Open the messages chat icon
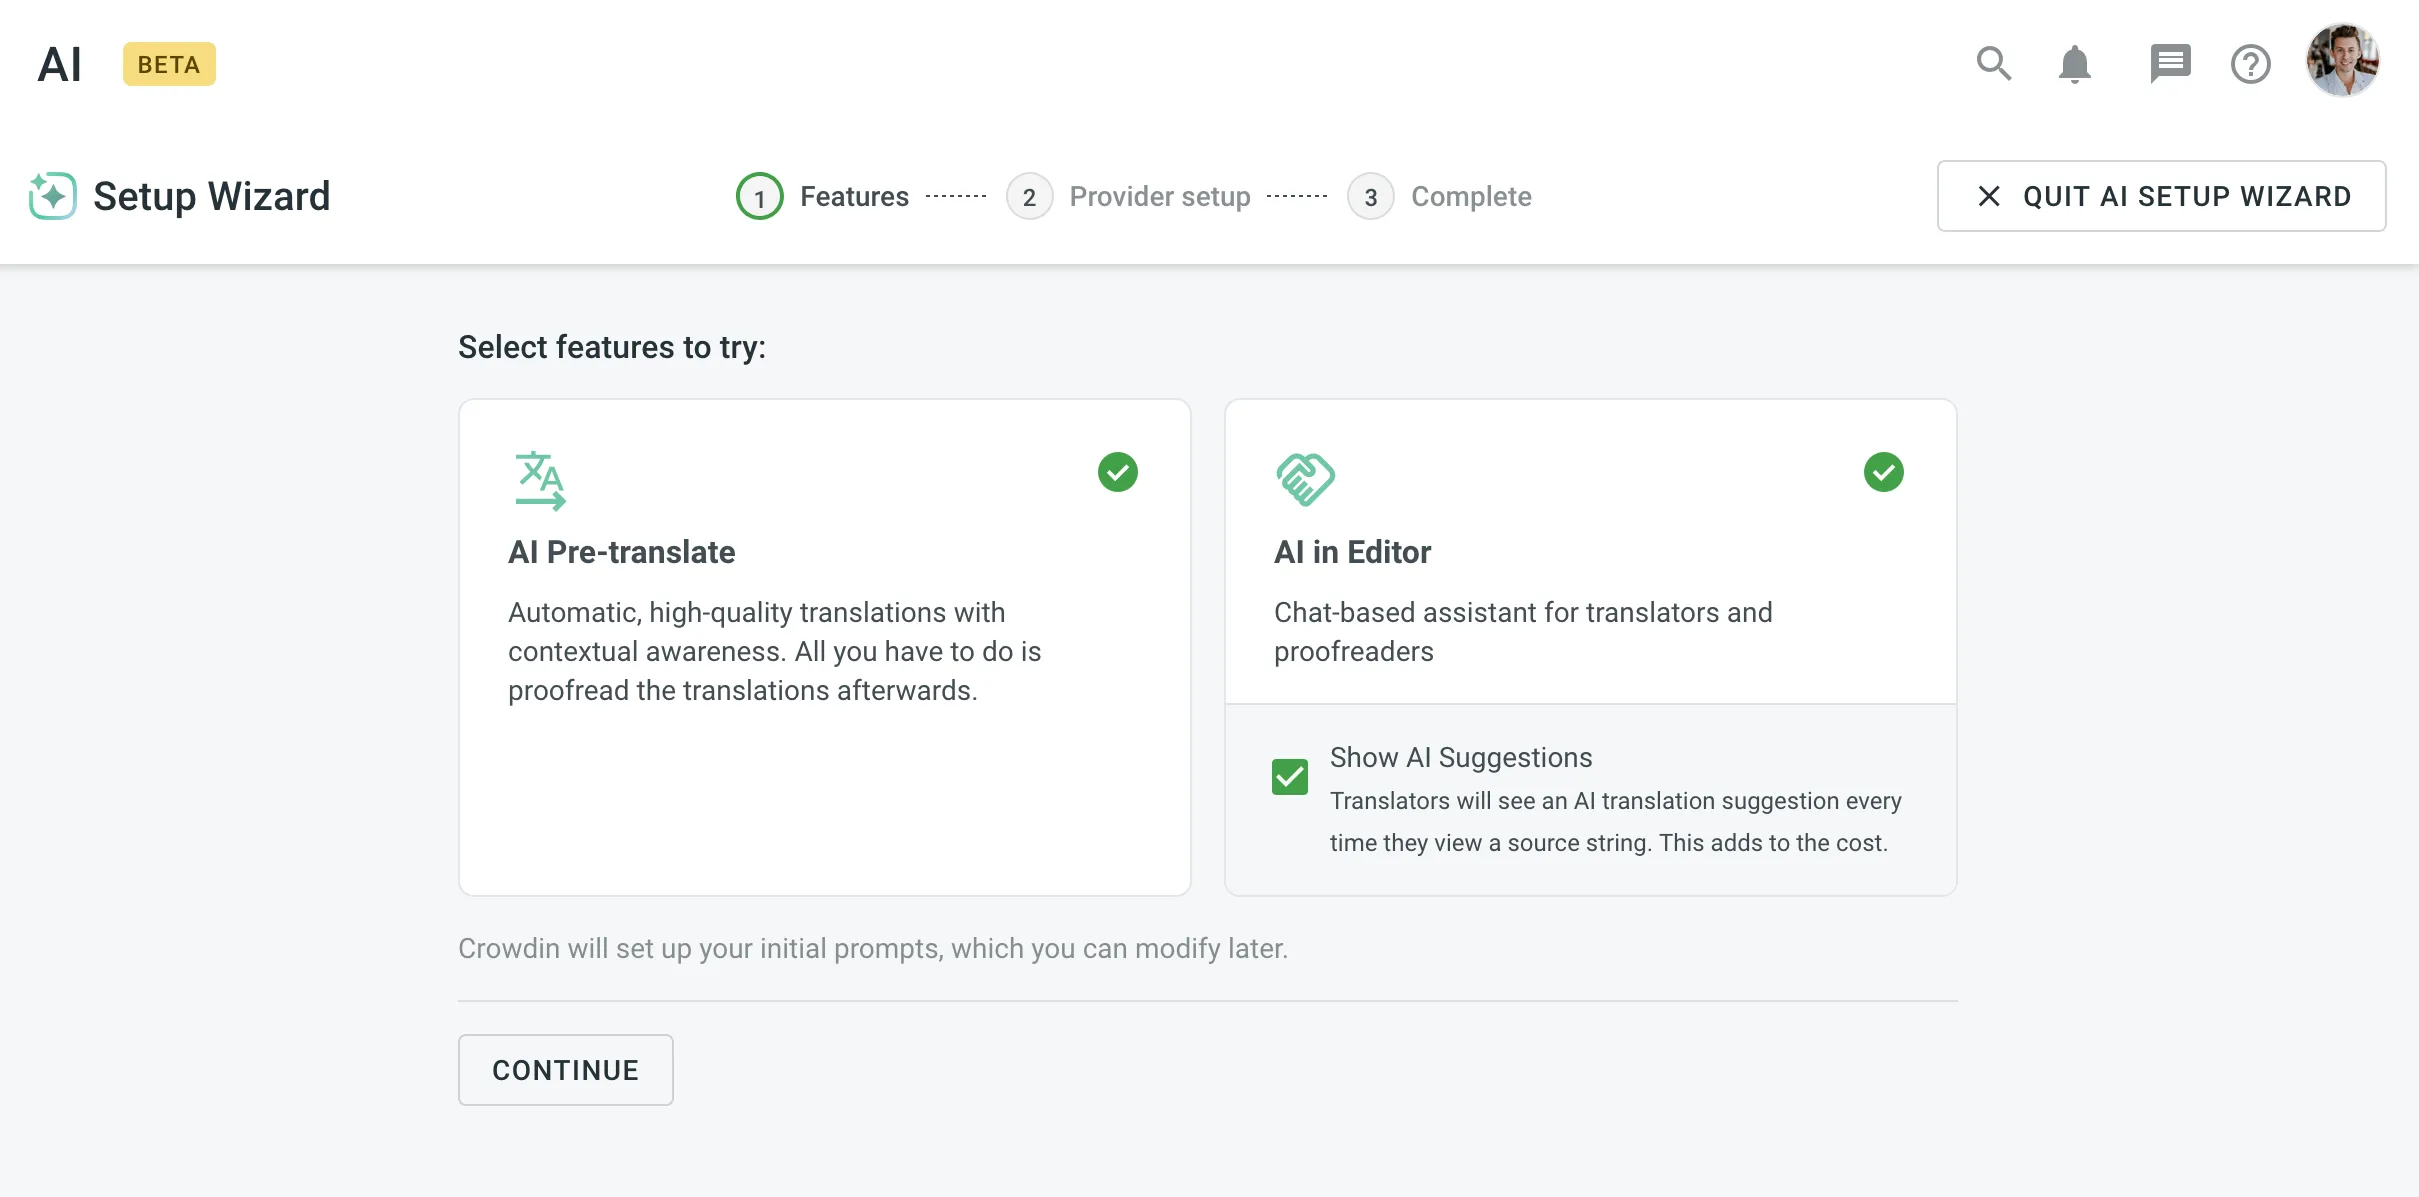Screen dimensions: 2419x1197 [x=2170, y=65]
